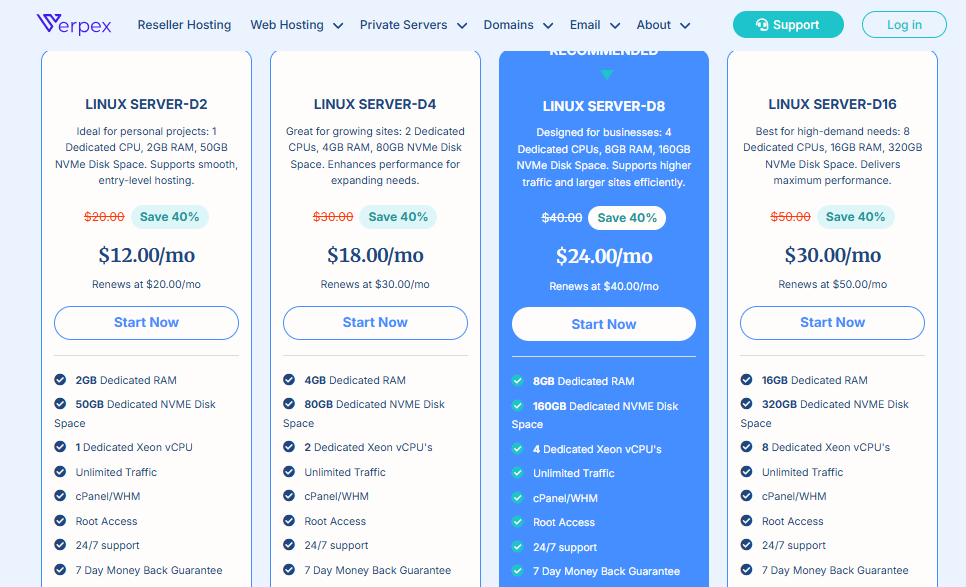Click 24/7 support checkmark in SERVER-D4 card
This screenshot has height=587, width=966.
click(x=289, y=544)
